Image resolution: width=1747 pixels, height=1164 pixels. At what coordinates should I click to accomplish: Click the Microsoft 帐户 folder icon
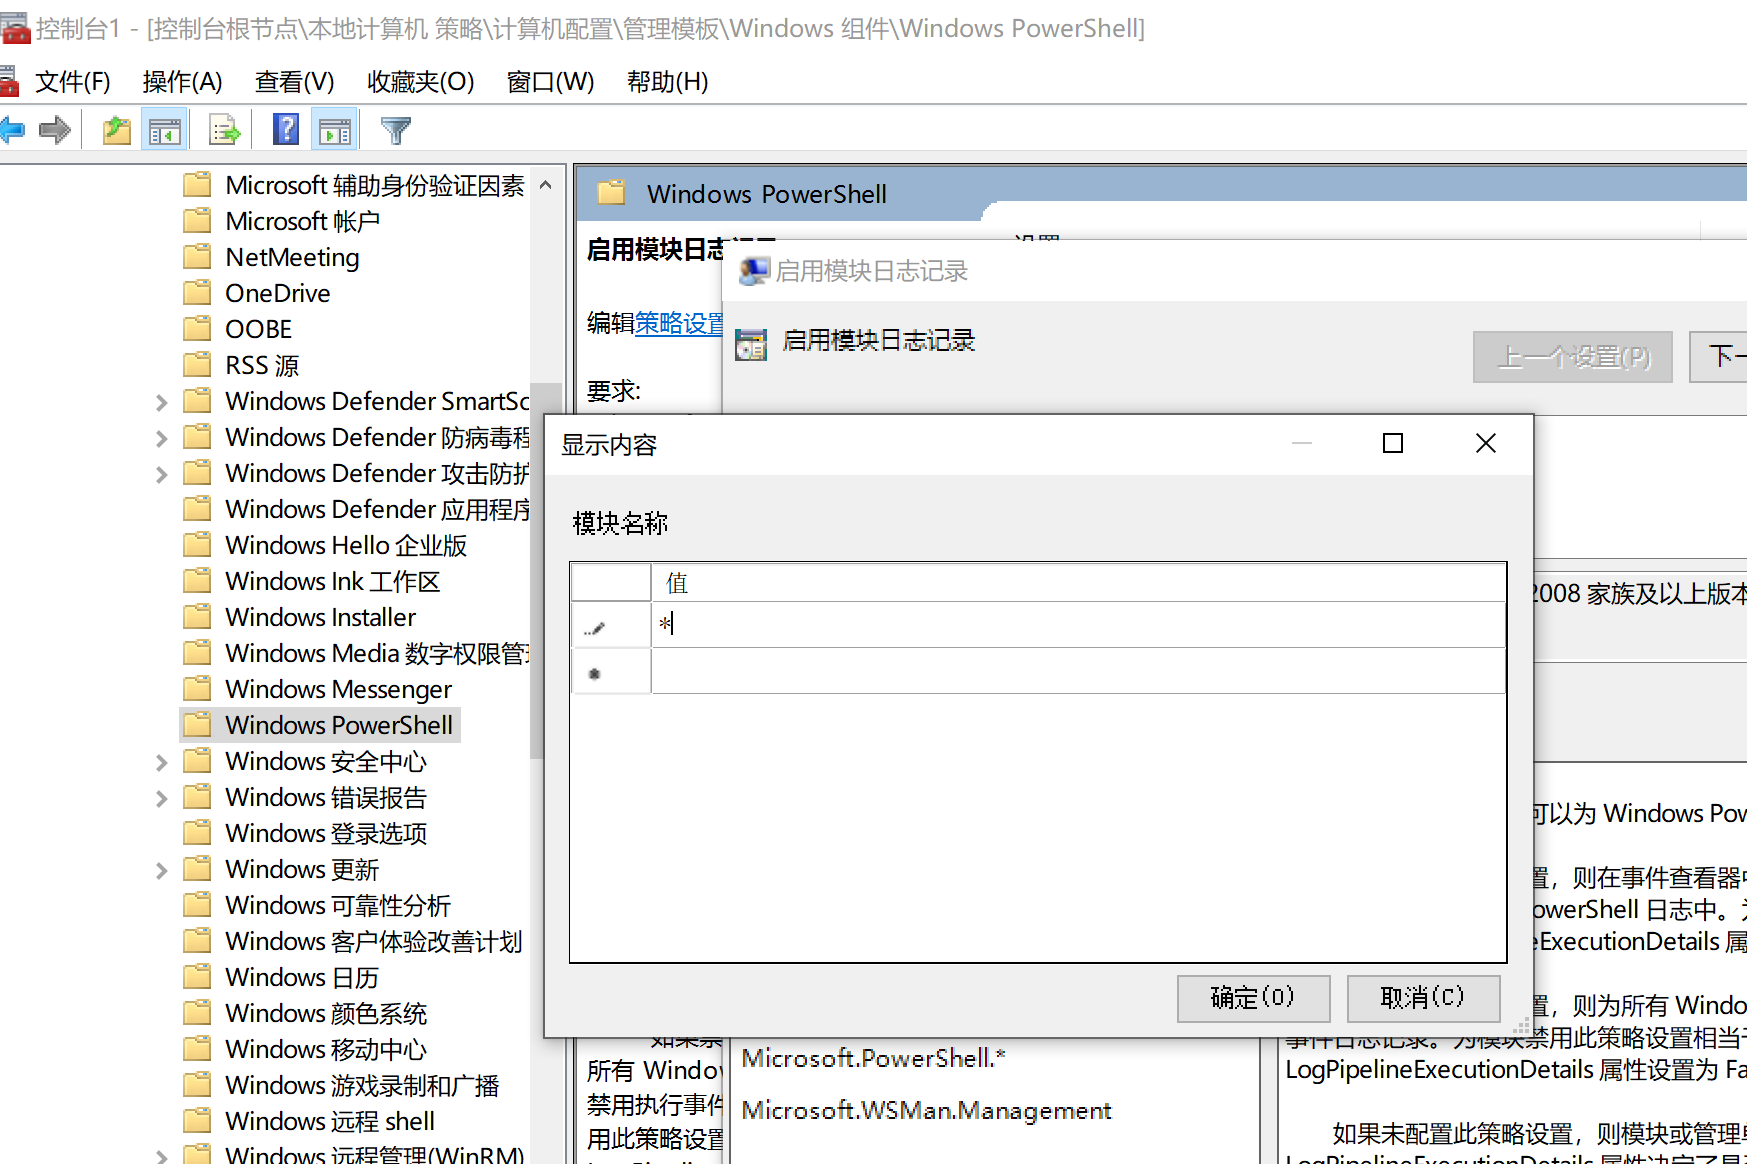(198, 221)
